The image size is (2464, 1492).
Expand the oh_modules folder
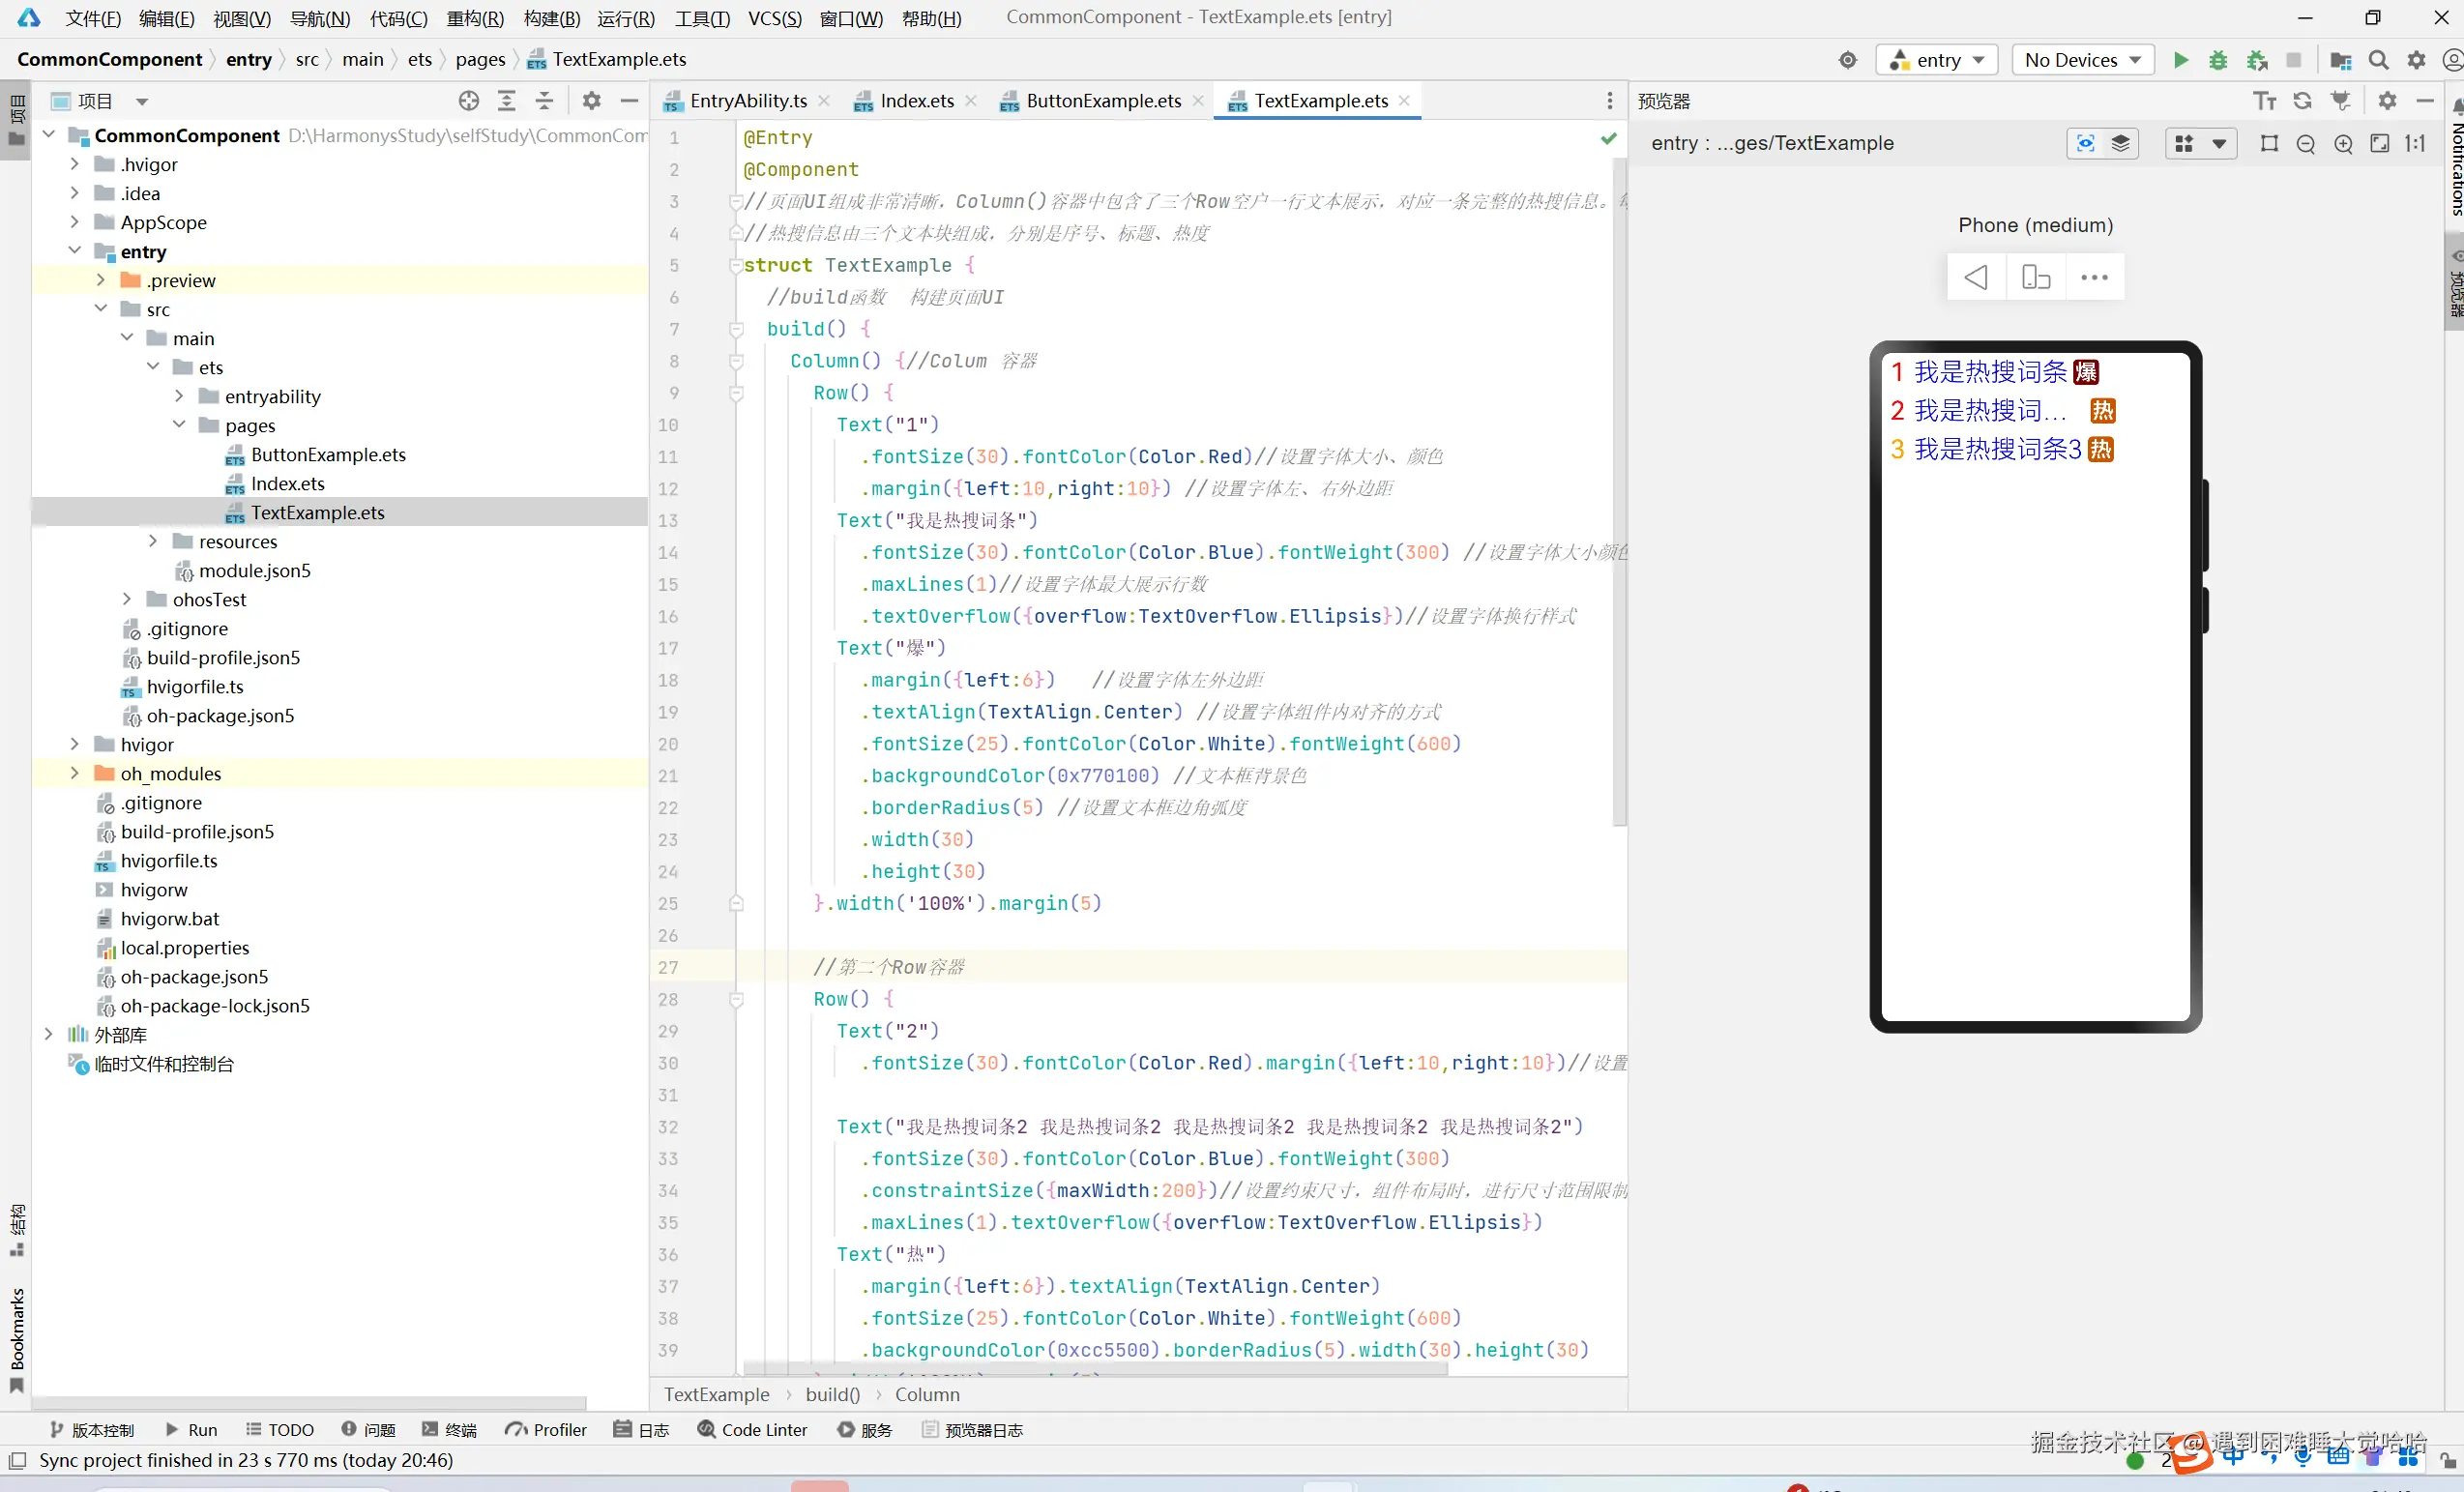tap(75, 773)
